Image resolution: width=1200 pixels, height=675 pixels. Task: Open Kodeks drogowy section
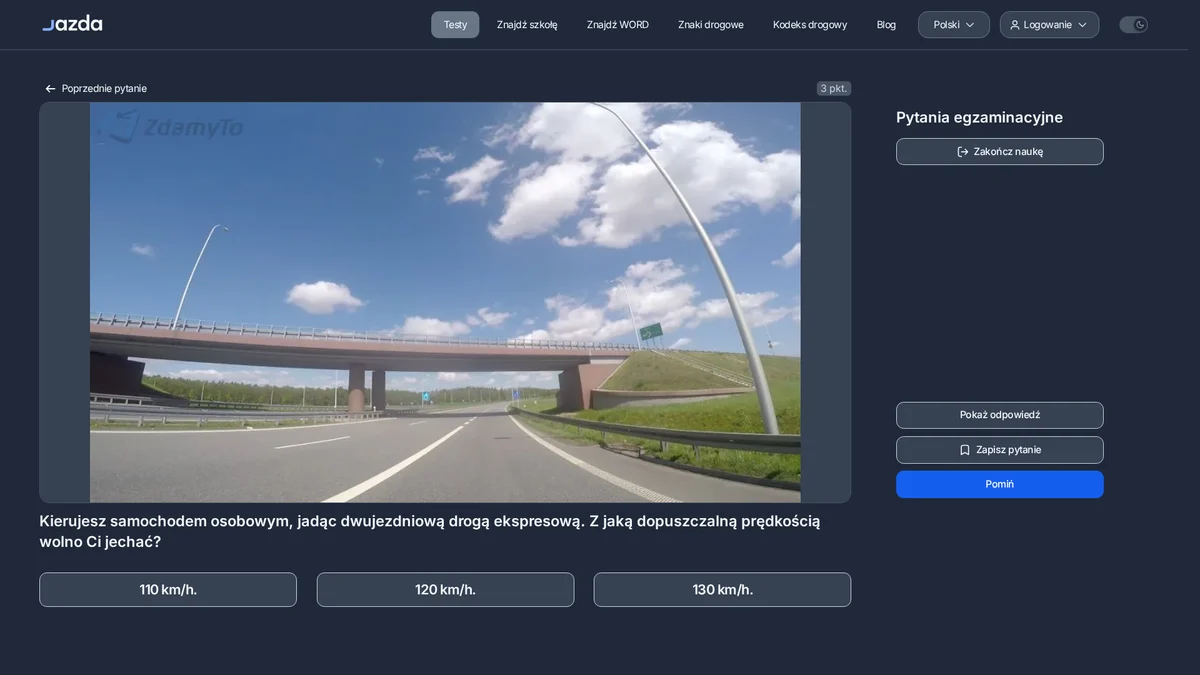point(810,25)
